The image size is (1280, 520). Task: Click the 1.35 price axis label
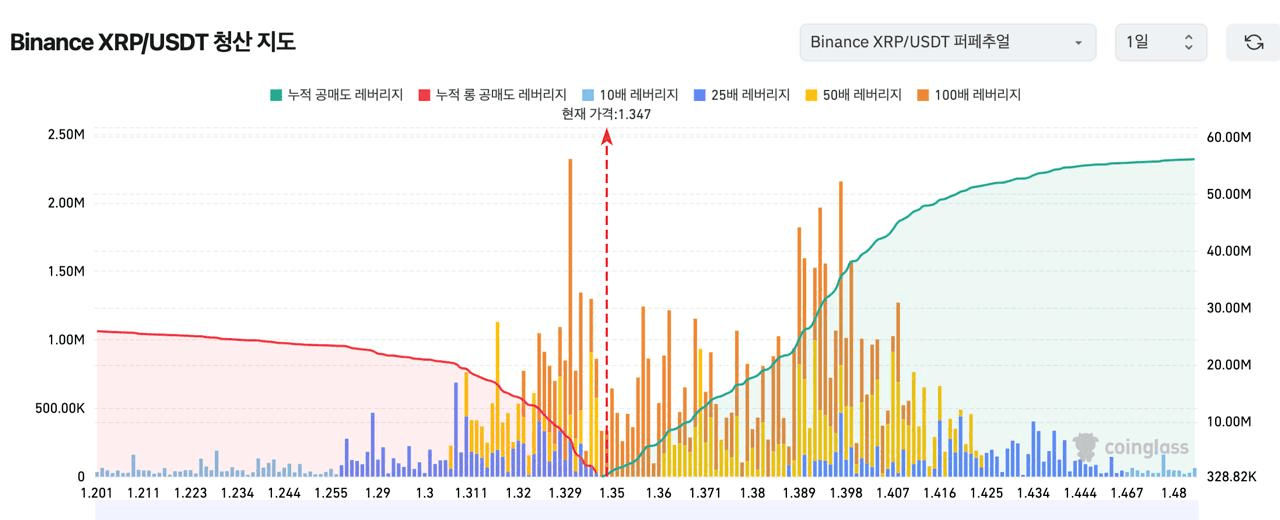[612, 493]
